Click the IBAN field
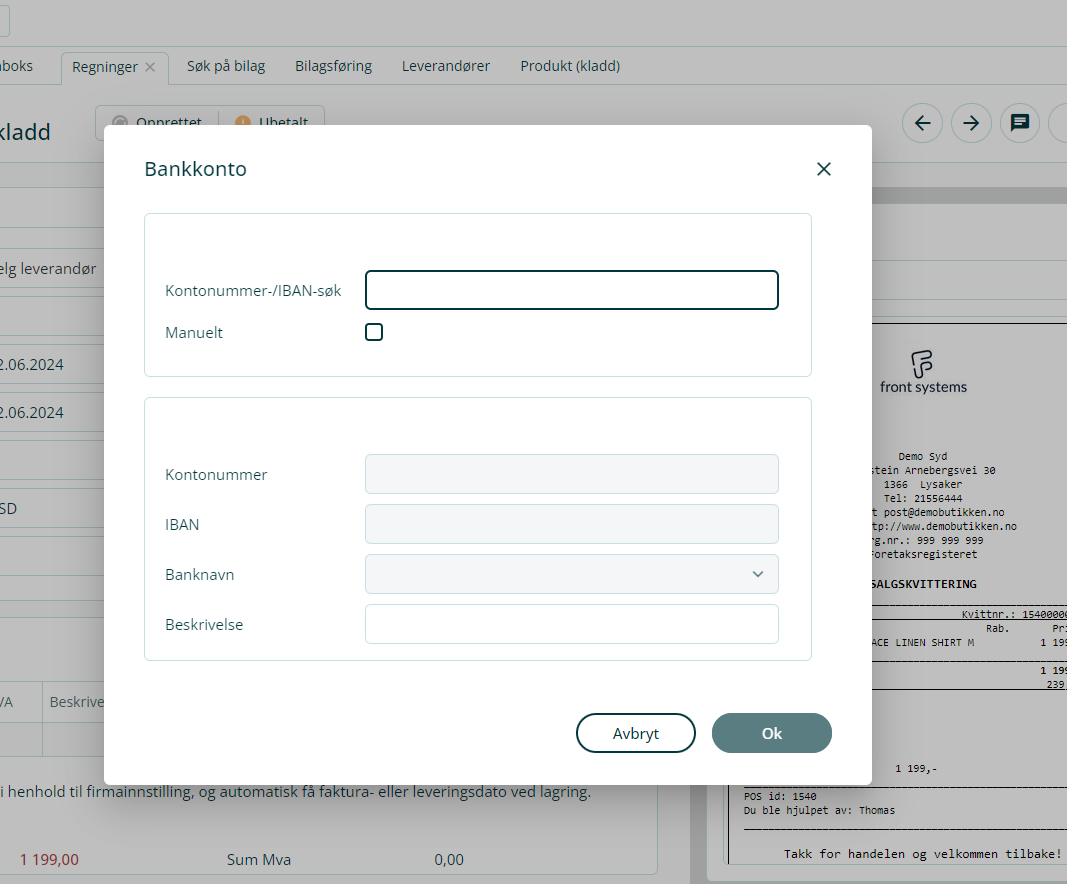Image resolution: width=1067 pixels, height=884 pixels. pyautogui.click(x=571, y=524)
